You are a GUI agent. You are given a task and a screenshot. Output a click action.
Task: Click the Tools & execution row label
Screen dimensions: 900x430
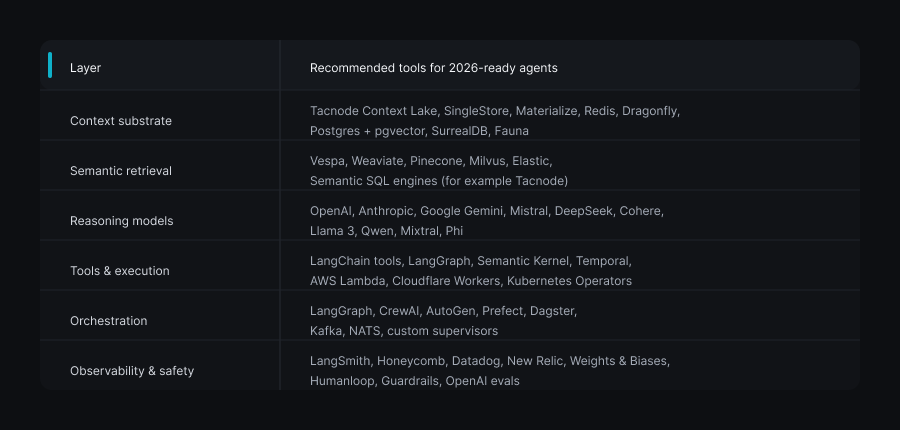120,271
